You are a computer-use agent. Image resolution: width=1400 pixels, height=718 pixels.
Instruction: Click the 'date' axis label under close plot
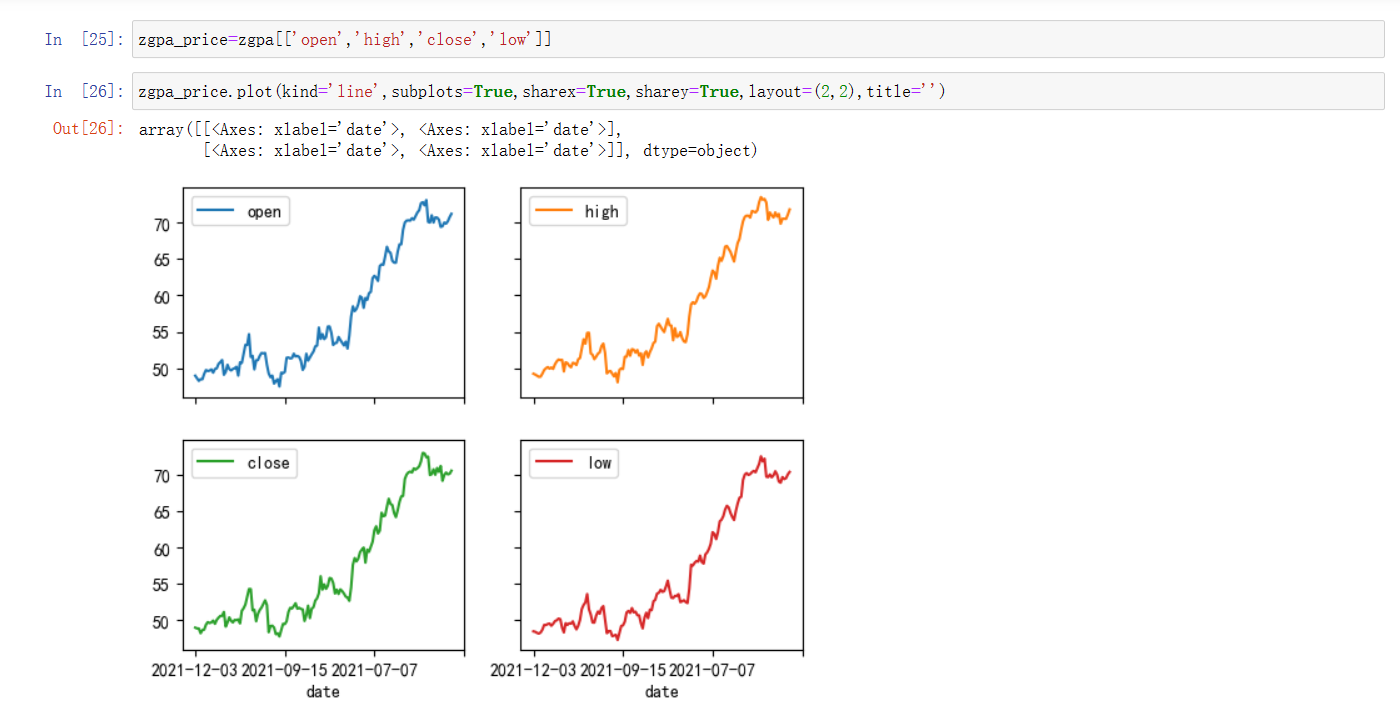point(323,691)
